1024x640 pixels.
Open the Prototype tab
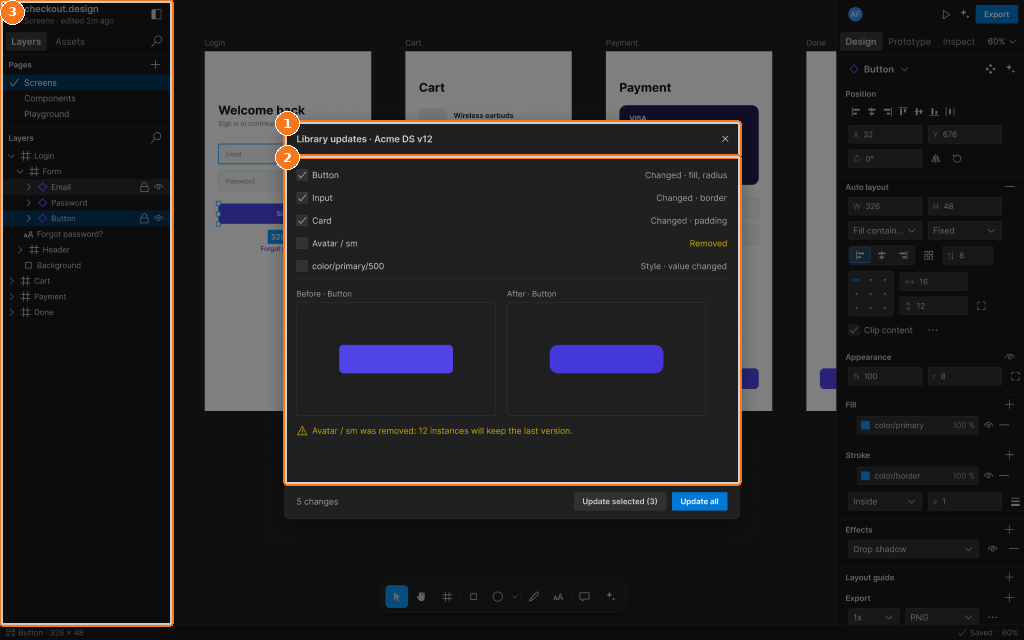click(x=909, y=41)
